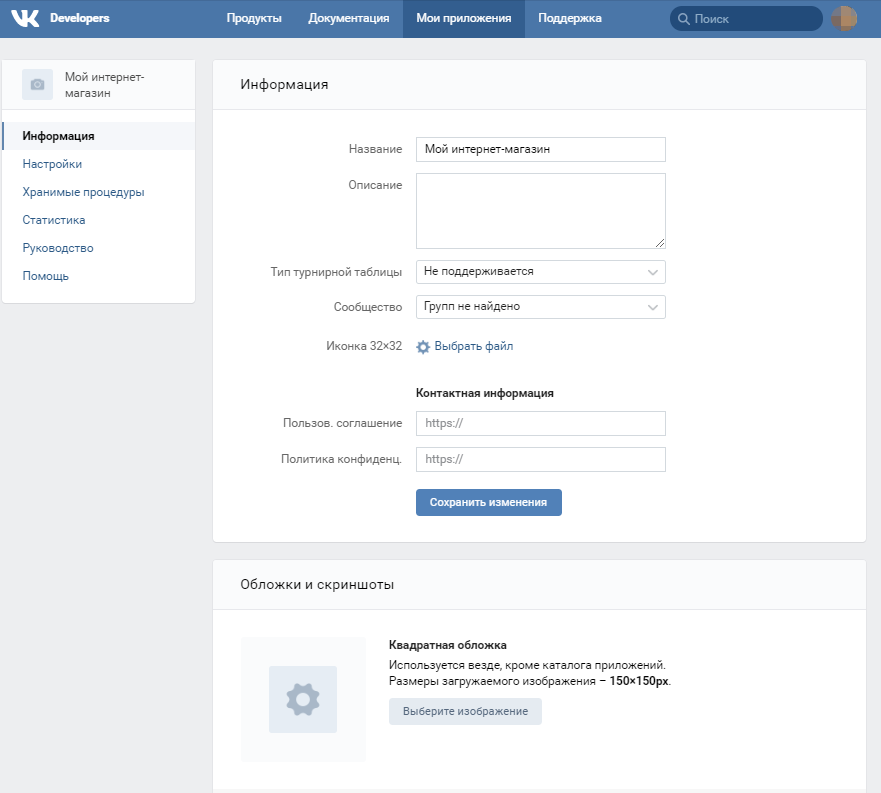
Task: Click the Выберите изображение button
Action: 465,711
